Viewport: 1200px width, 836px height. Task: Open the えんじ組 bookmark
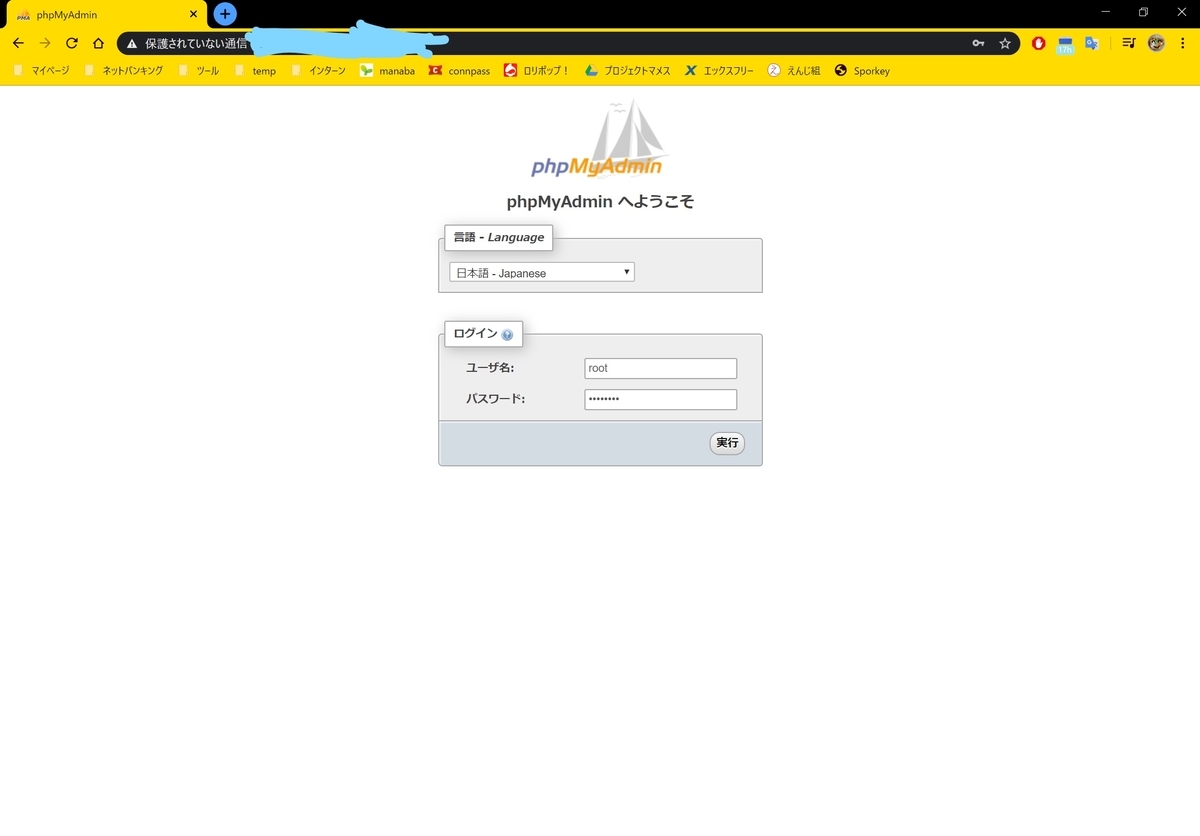[x=795, y=71]
